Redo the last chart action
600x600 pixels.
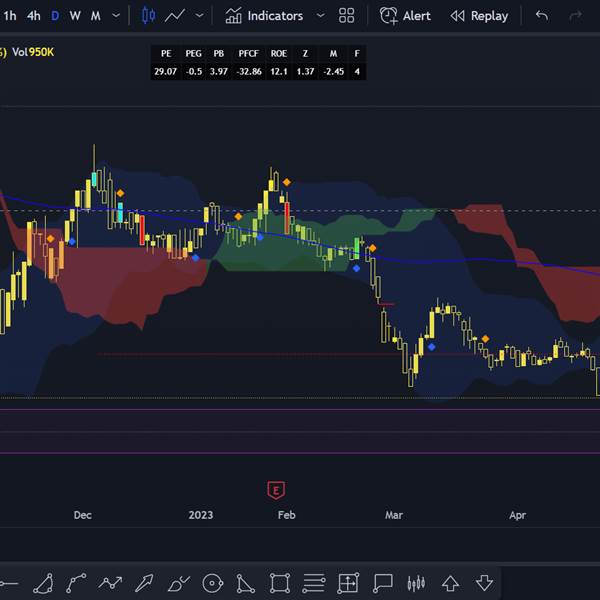(x=576, y=16)
